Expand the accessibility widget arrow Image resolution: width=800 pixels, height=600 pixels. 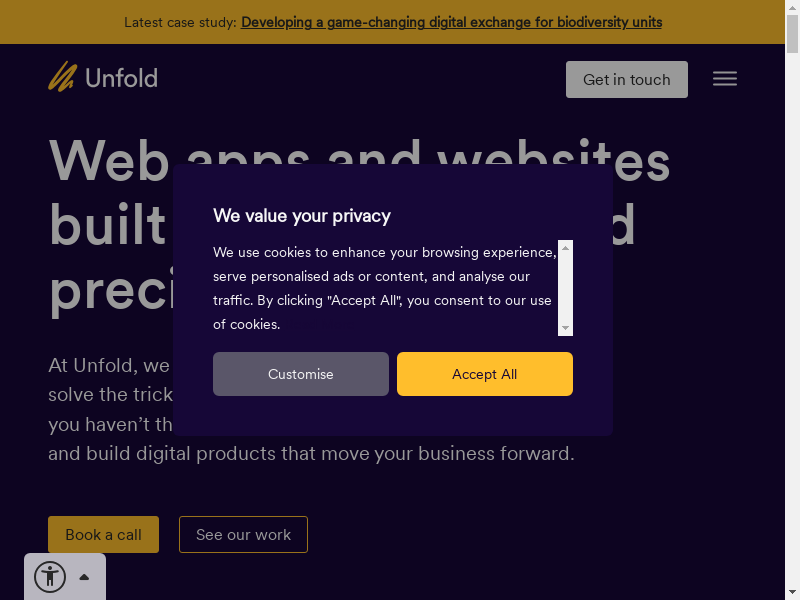pos(84,577)
